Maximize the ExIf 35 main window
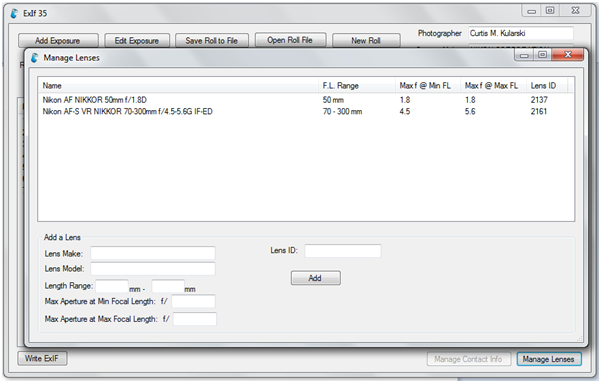This screenshot has width=601, height=383. point(550,11)
